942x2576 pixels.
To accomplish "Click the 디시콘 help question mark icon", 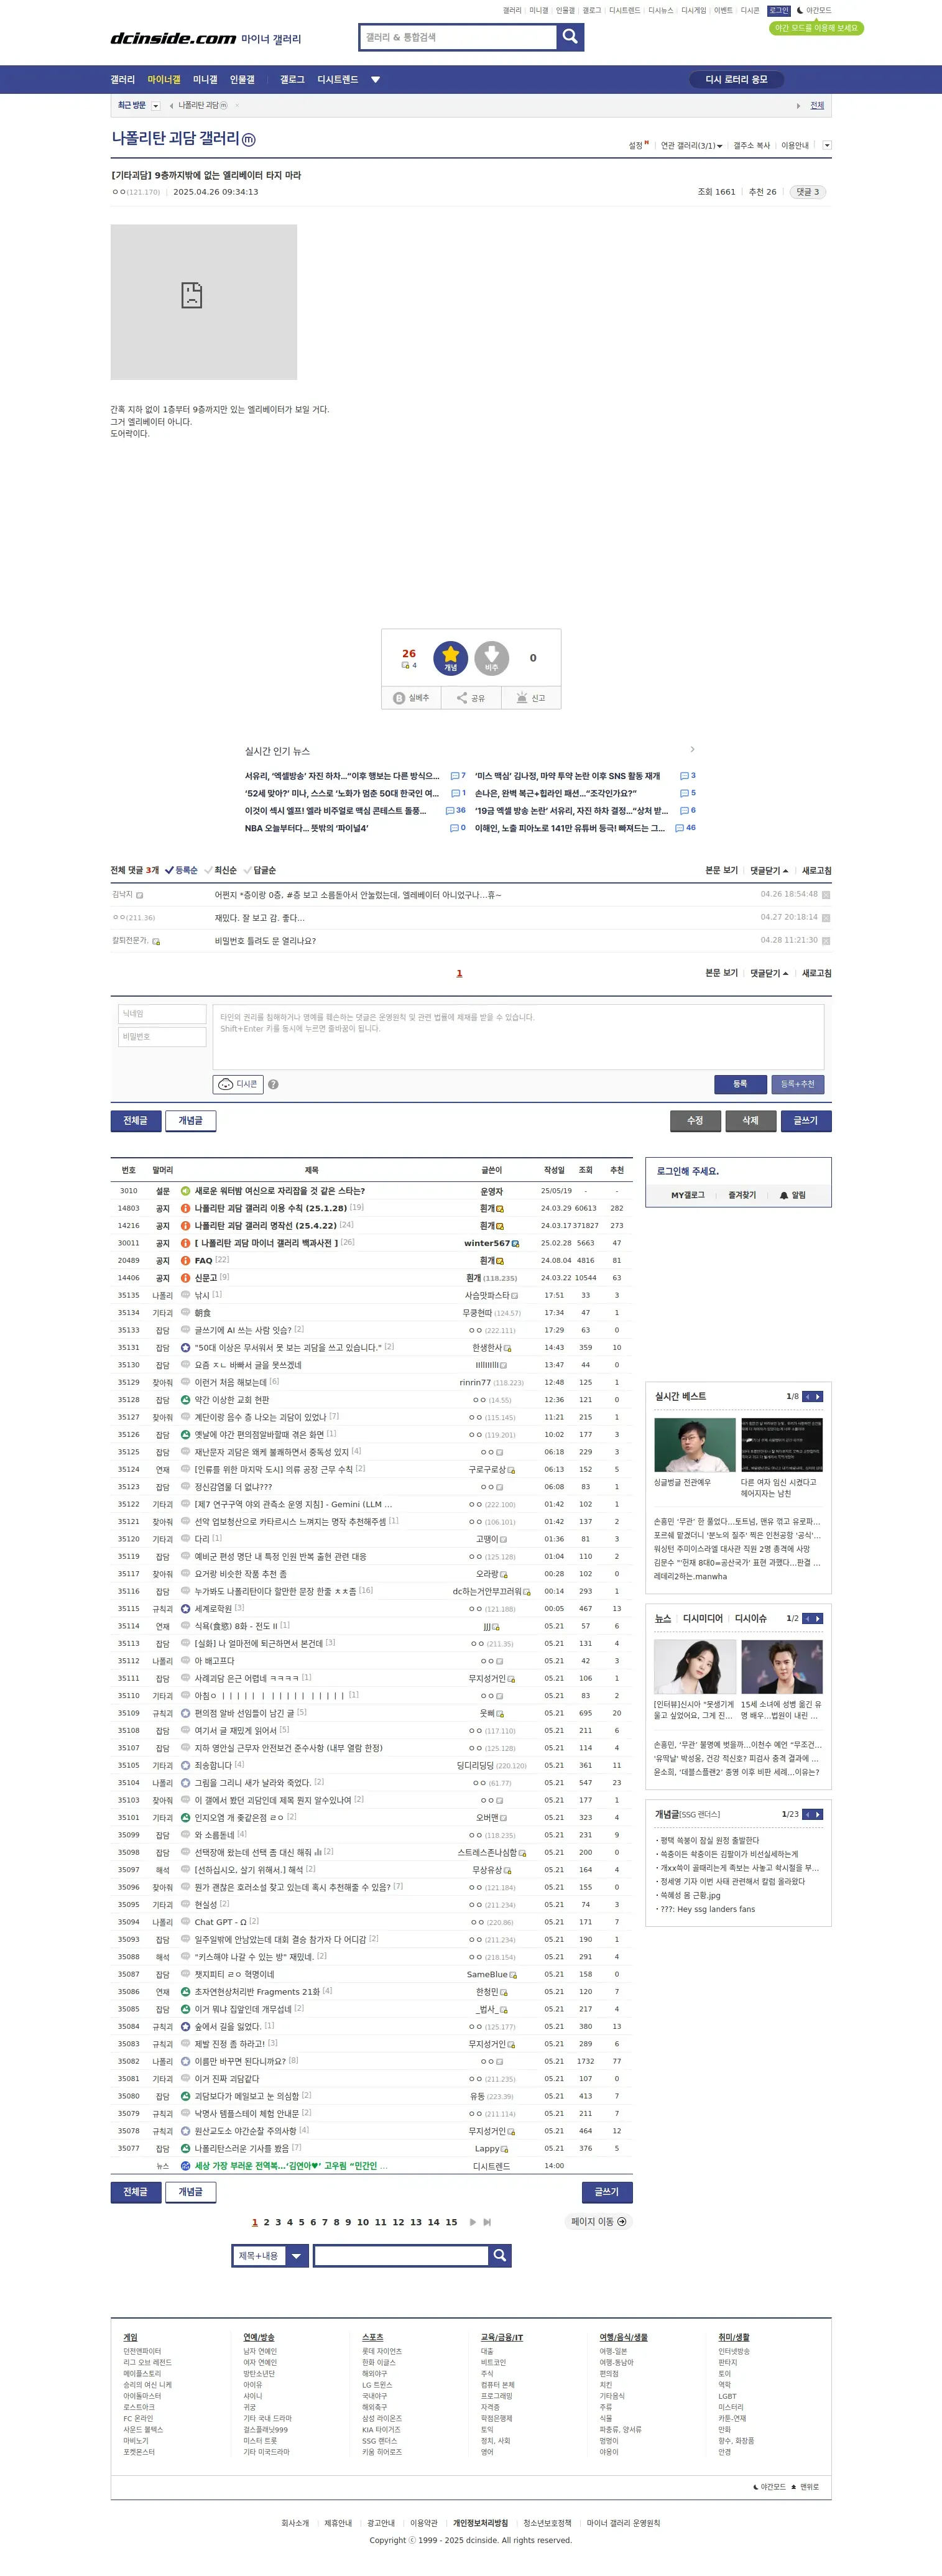I will click(273, 1084).
